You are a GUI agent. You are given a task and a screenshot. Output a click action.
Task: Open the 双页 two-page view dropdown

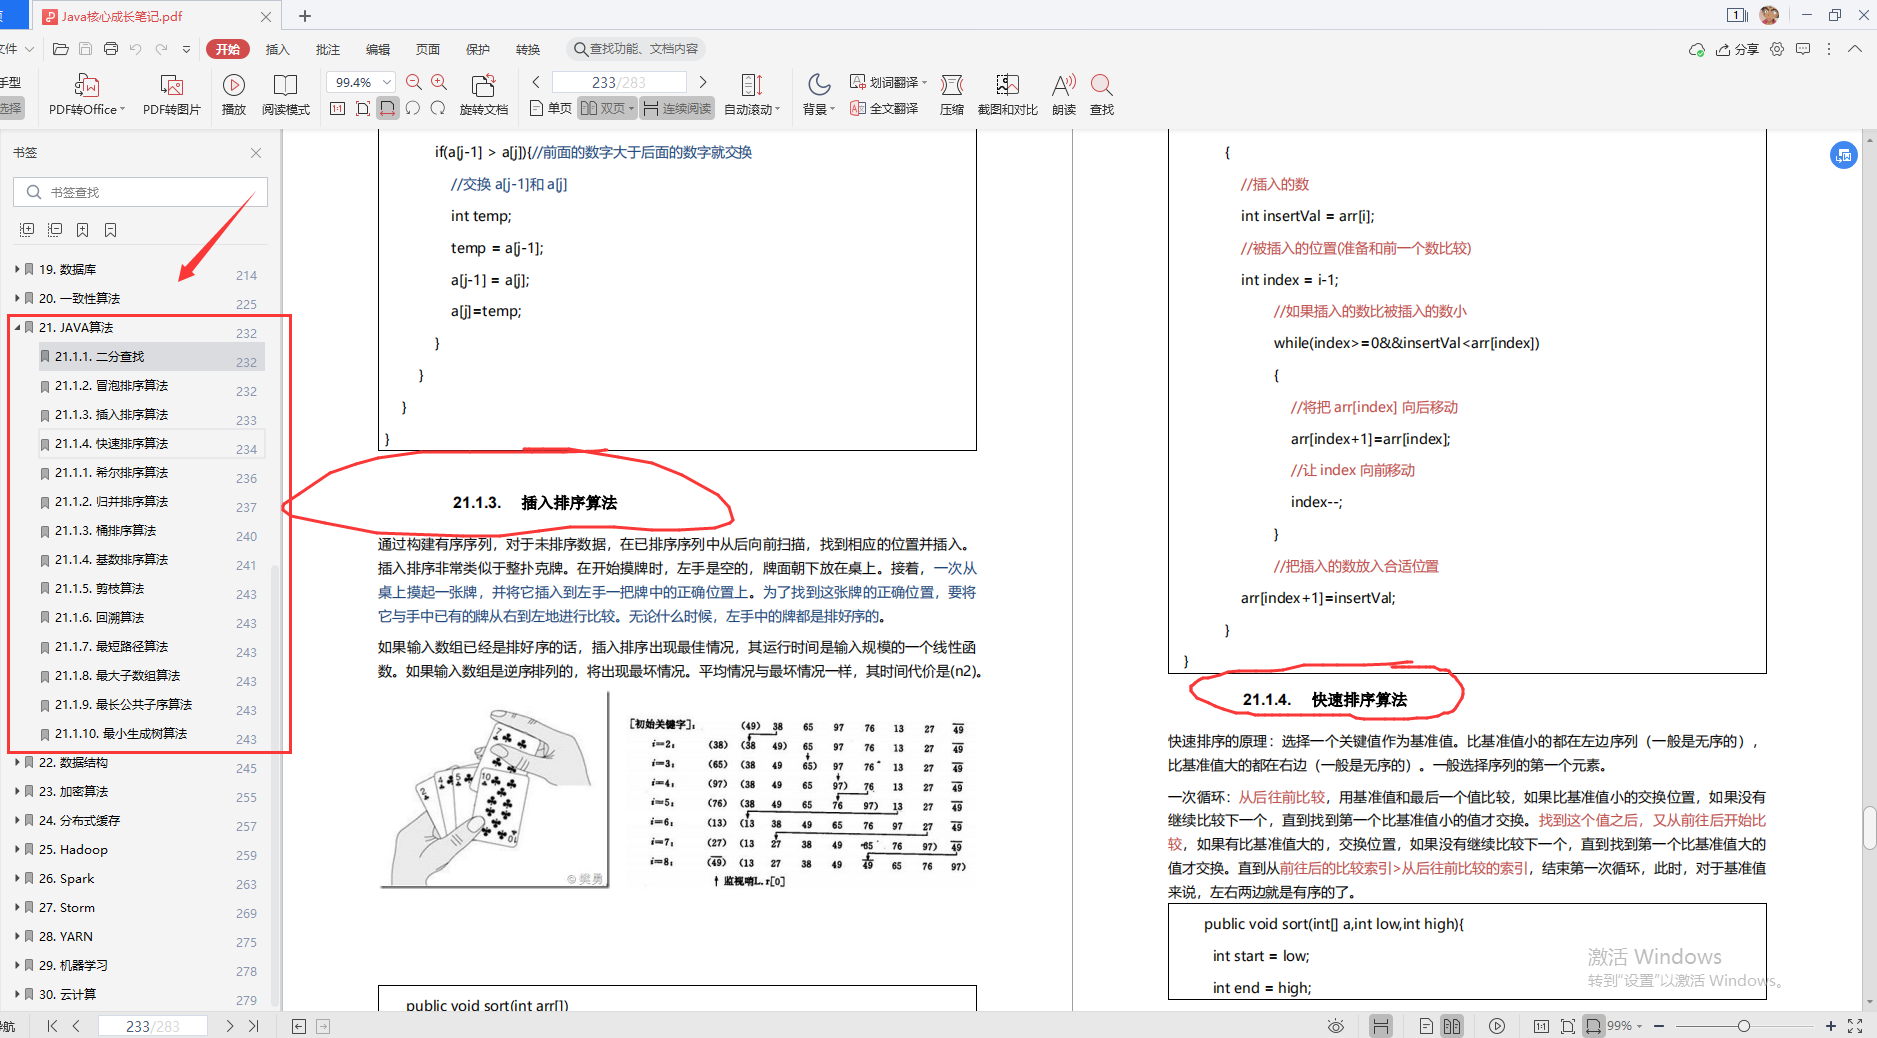click(x=606, y=108)
